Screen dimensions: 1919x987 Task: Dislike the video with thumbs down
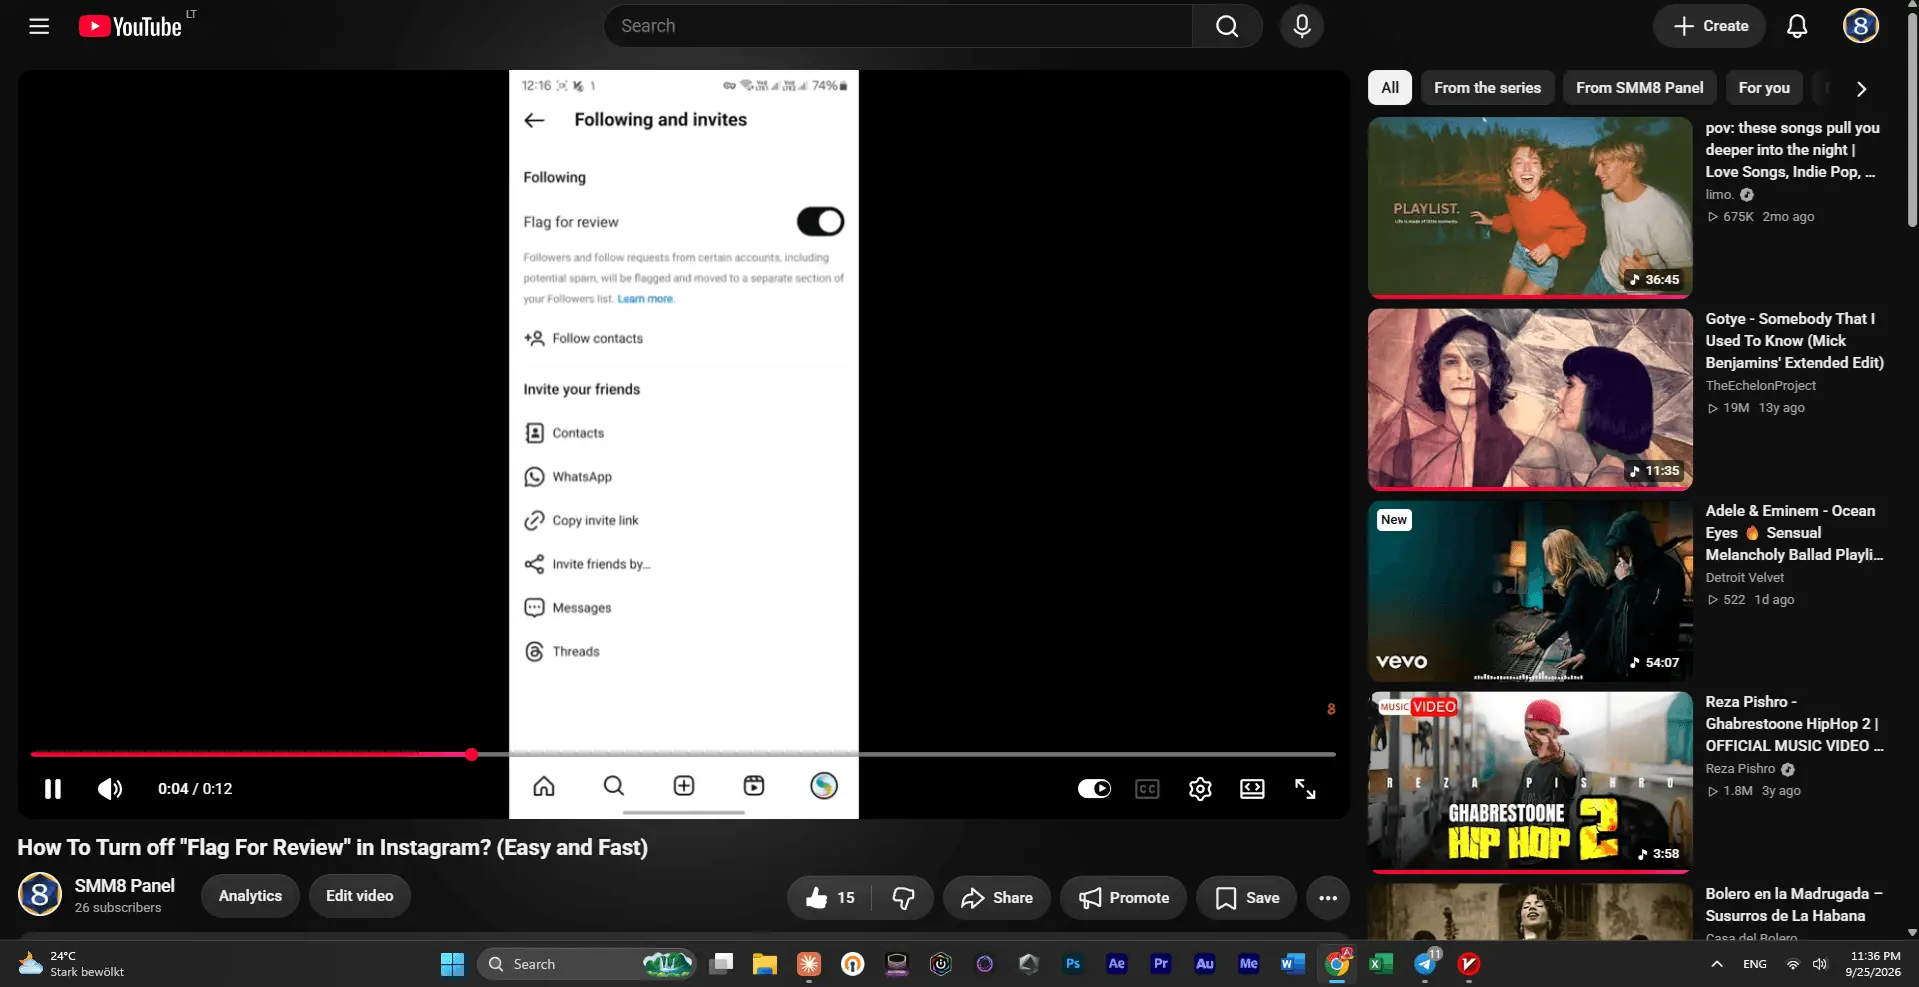click(903, 898)
